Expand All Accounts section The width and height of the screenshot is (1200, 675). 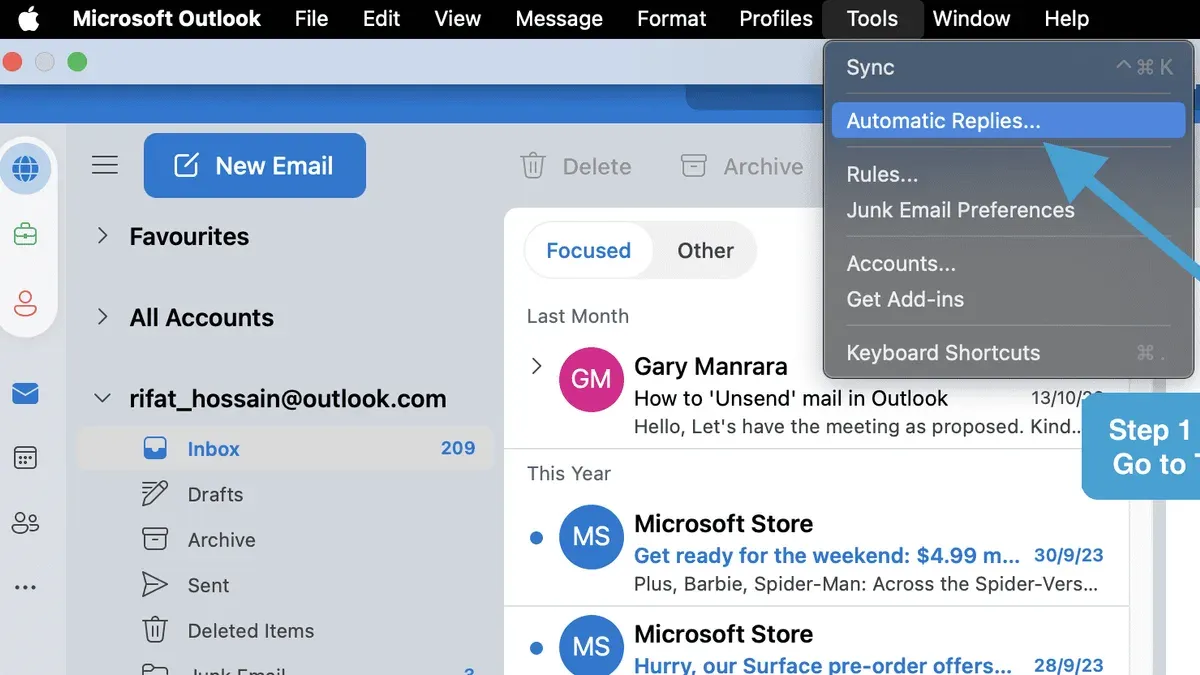tap(102, 317)
